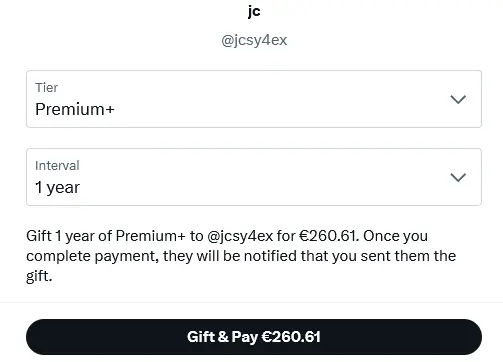Click the @jcsy4ex mention in the gift description
503x362 pixels.
coord(240,236)
